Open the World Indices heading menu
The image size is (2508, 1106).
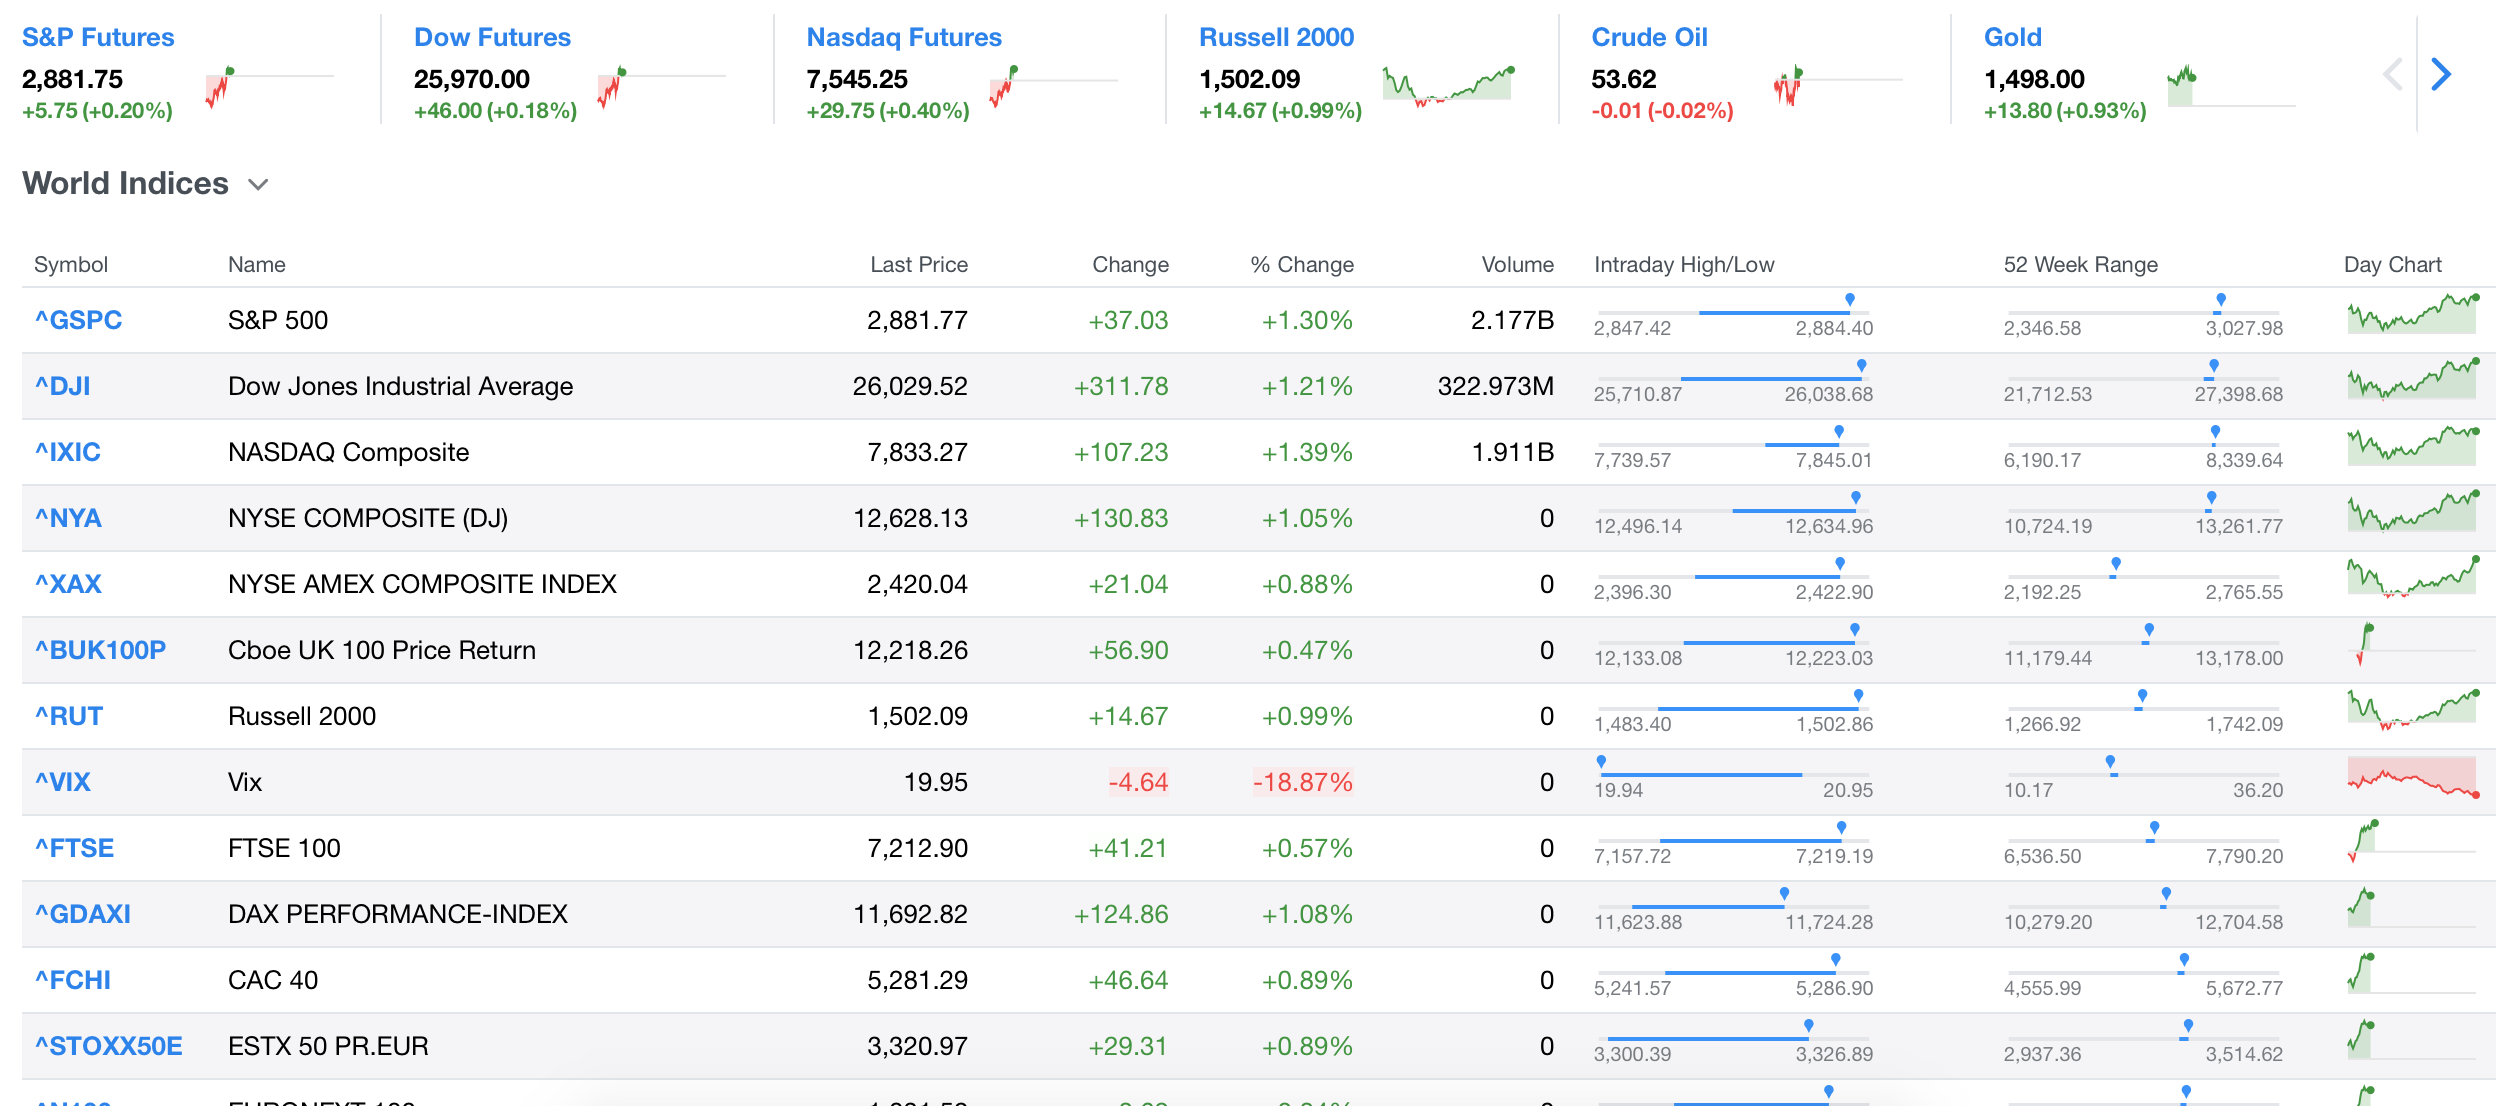[x=126, y=184]
